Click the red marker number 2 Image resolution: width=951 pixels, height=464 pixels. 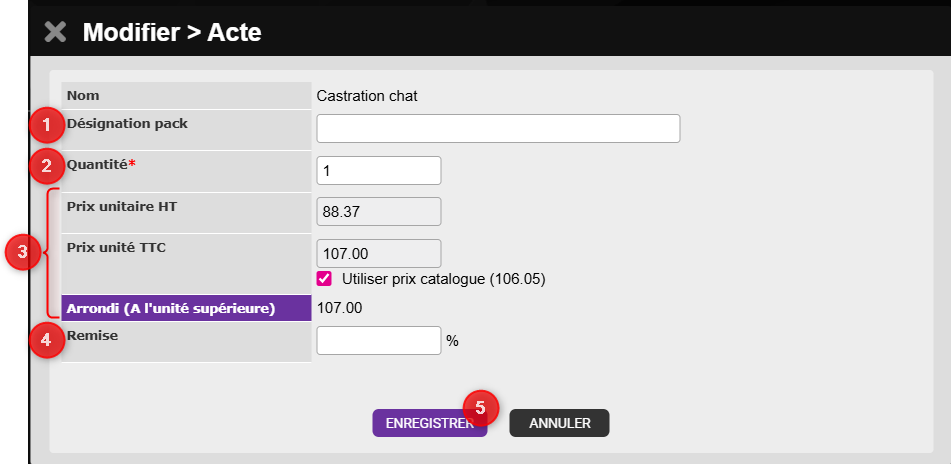[x=44, y=165]
